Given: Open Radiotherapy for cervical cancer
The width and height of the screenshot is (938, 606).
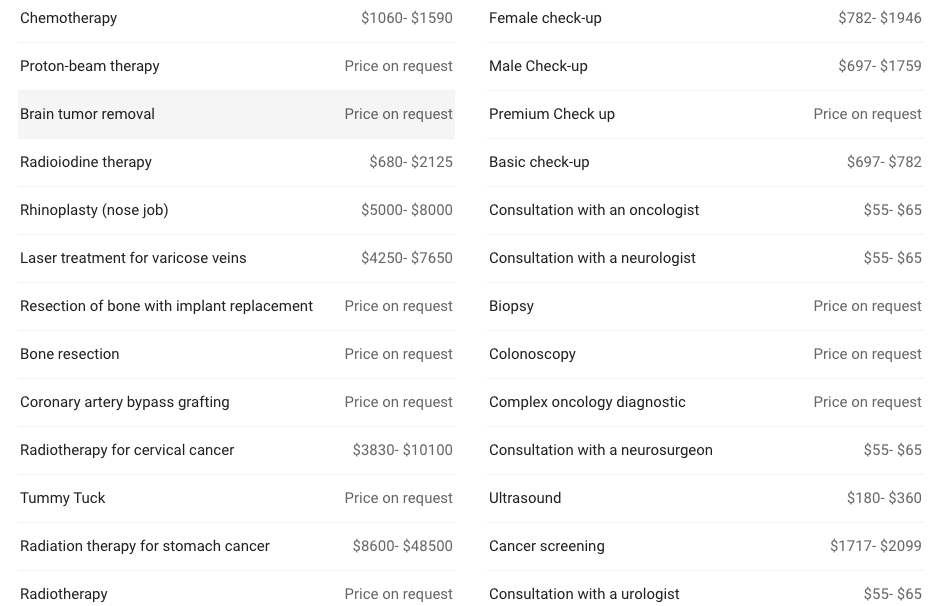Looking at the screenshot, I should click(x=236, y=450).
